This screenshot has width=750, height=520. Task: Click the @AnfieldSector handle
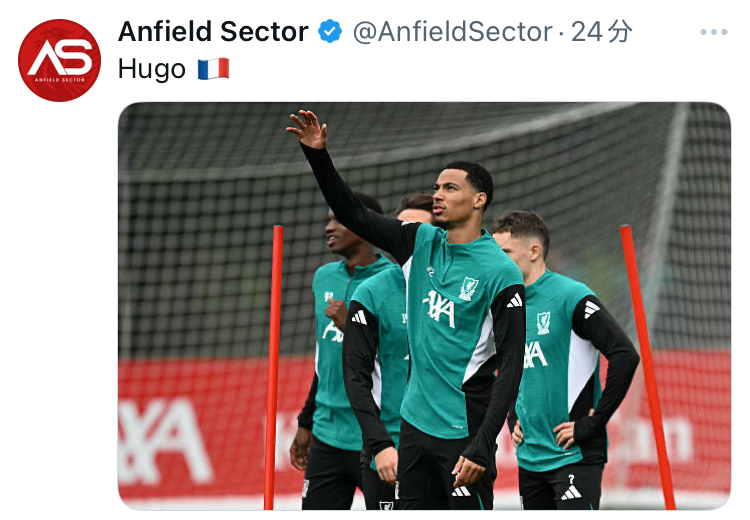(453, 32)
